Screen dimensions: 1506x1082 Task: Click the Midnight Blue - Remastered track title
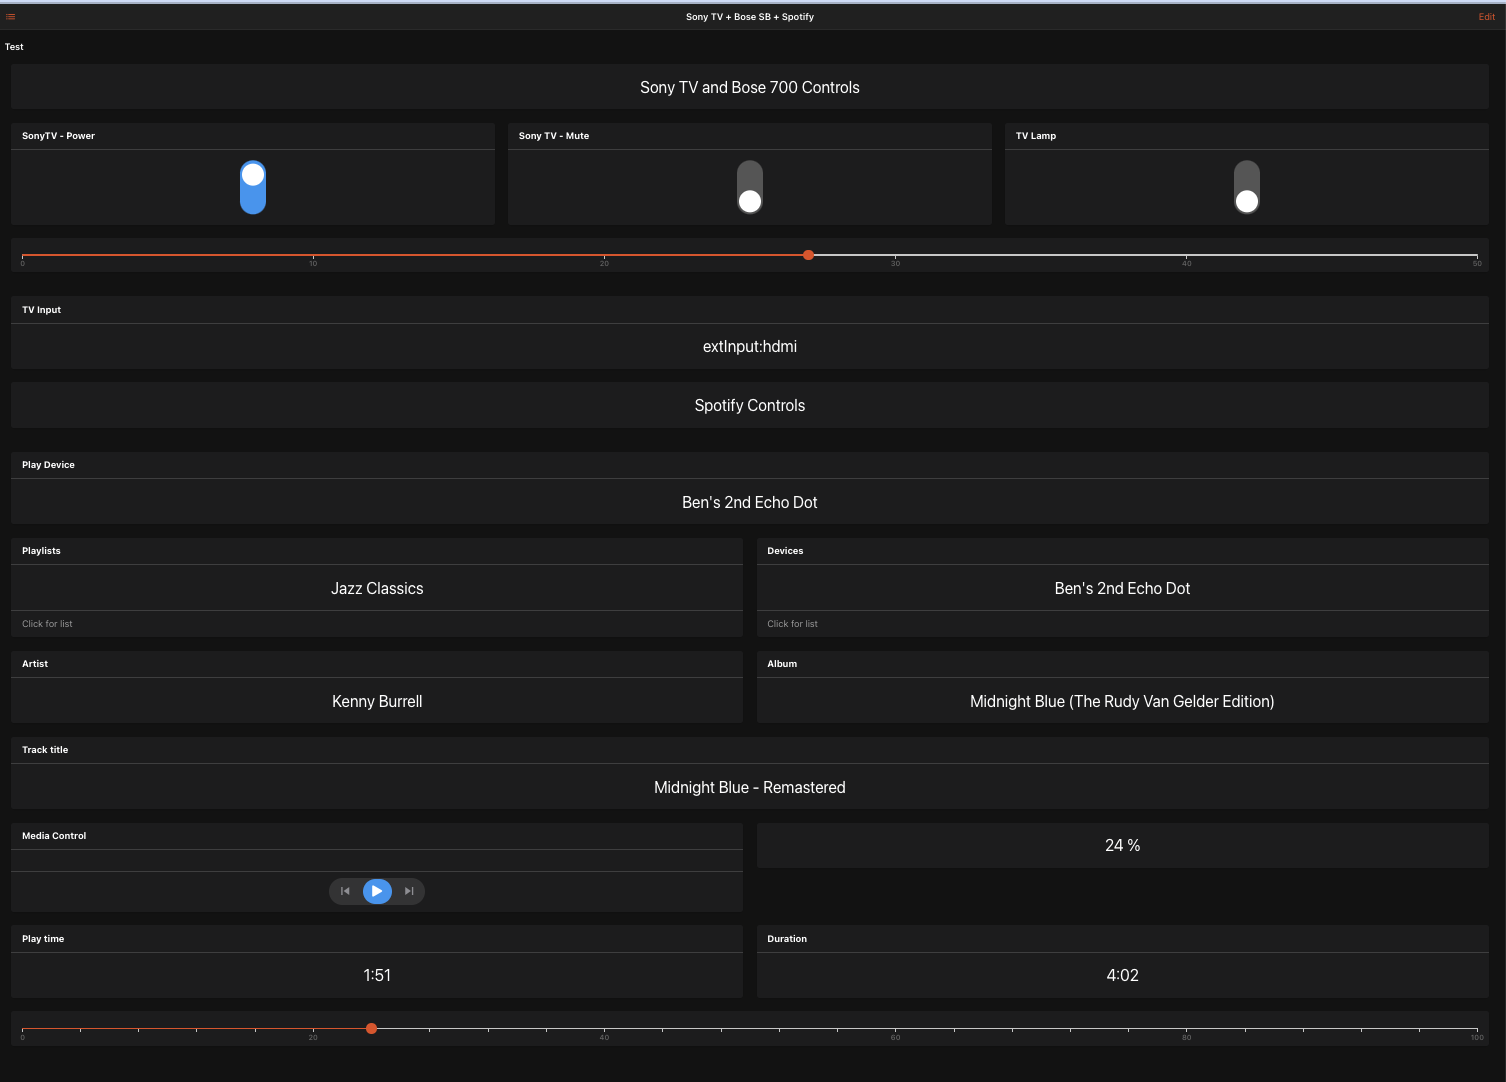point(750,787)
